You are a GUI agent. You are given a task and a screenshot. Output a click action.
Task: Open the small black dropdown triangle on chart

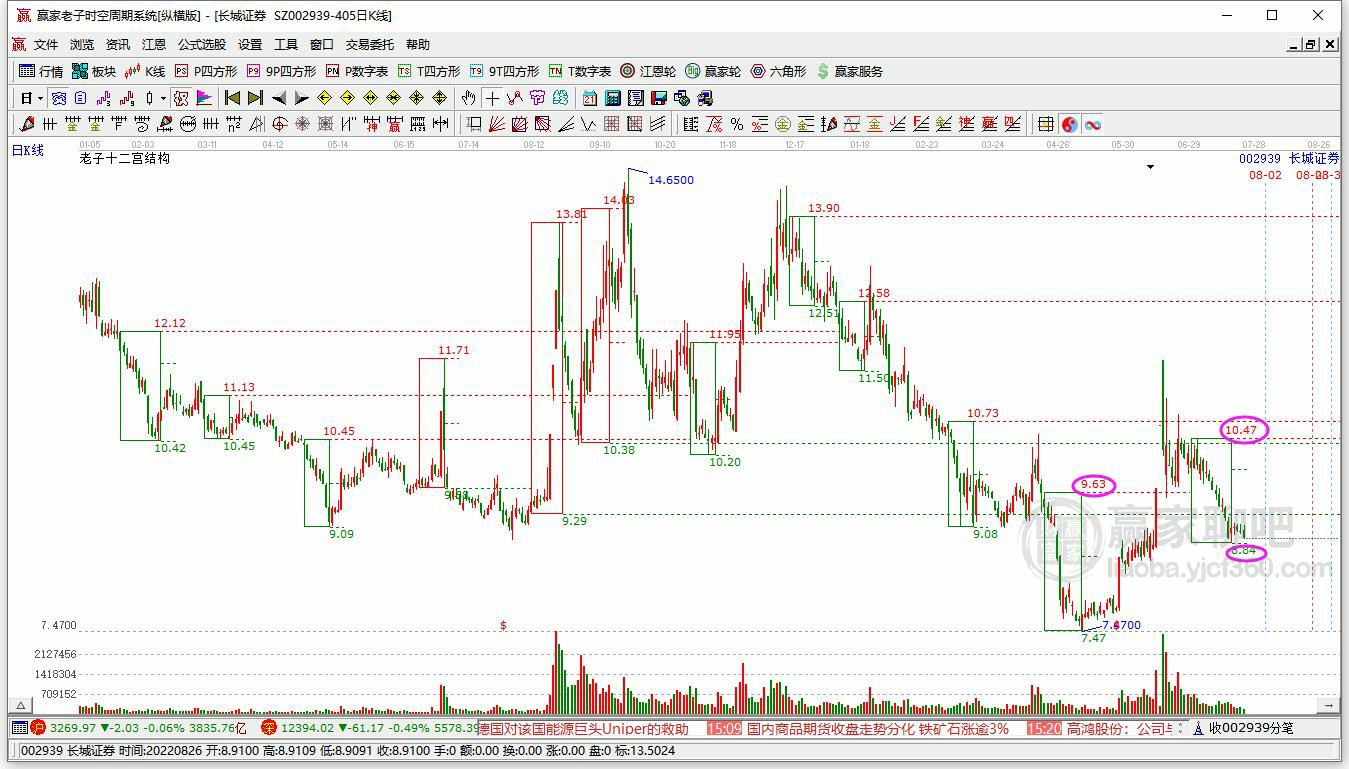(x=1150, y=167)
